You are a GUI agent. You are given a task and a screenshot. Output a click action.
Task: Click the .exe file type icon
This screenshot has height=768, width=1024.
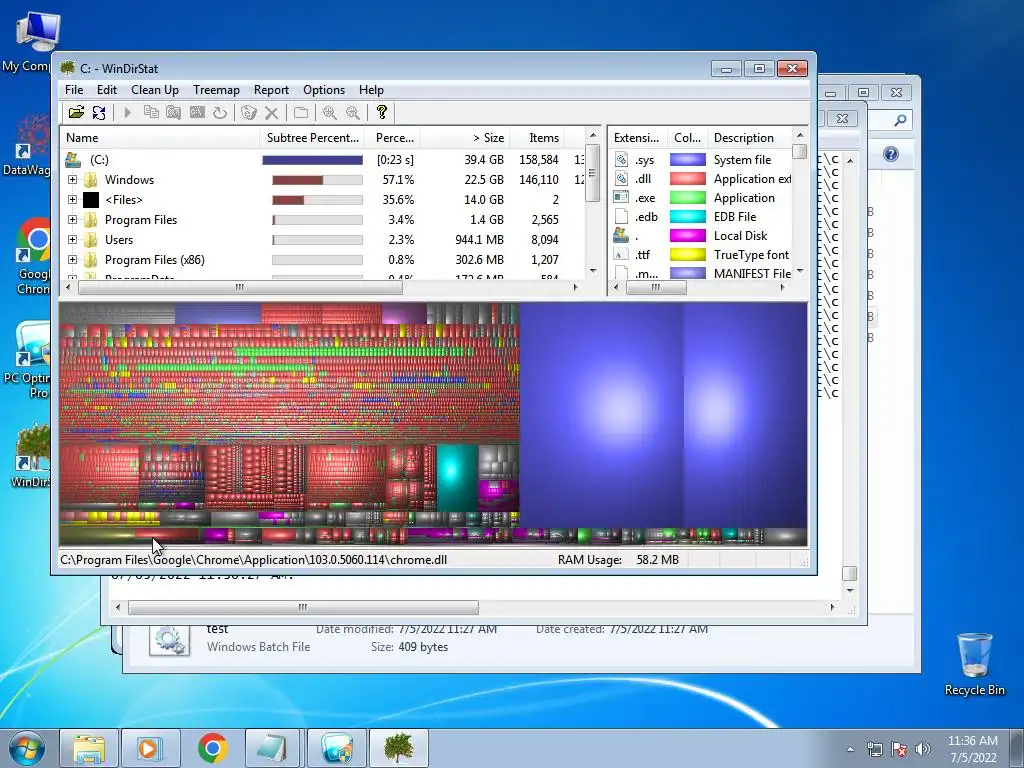pos(621,197)
